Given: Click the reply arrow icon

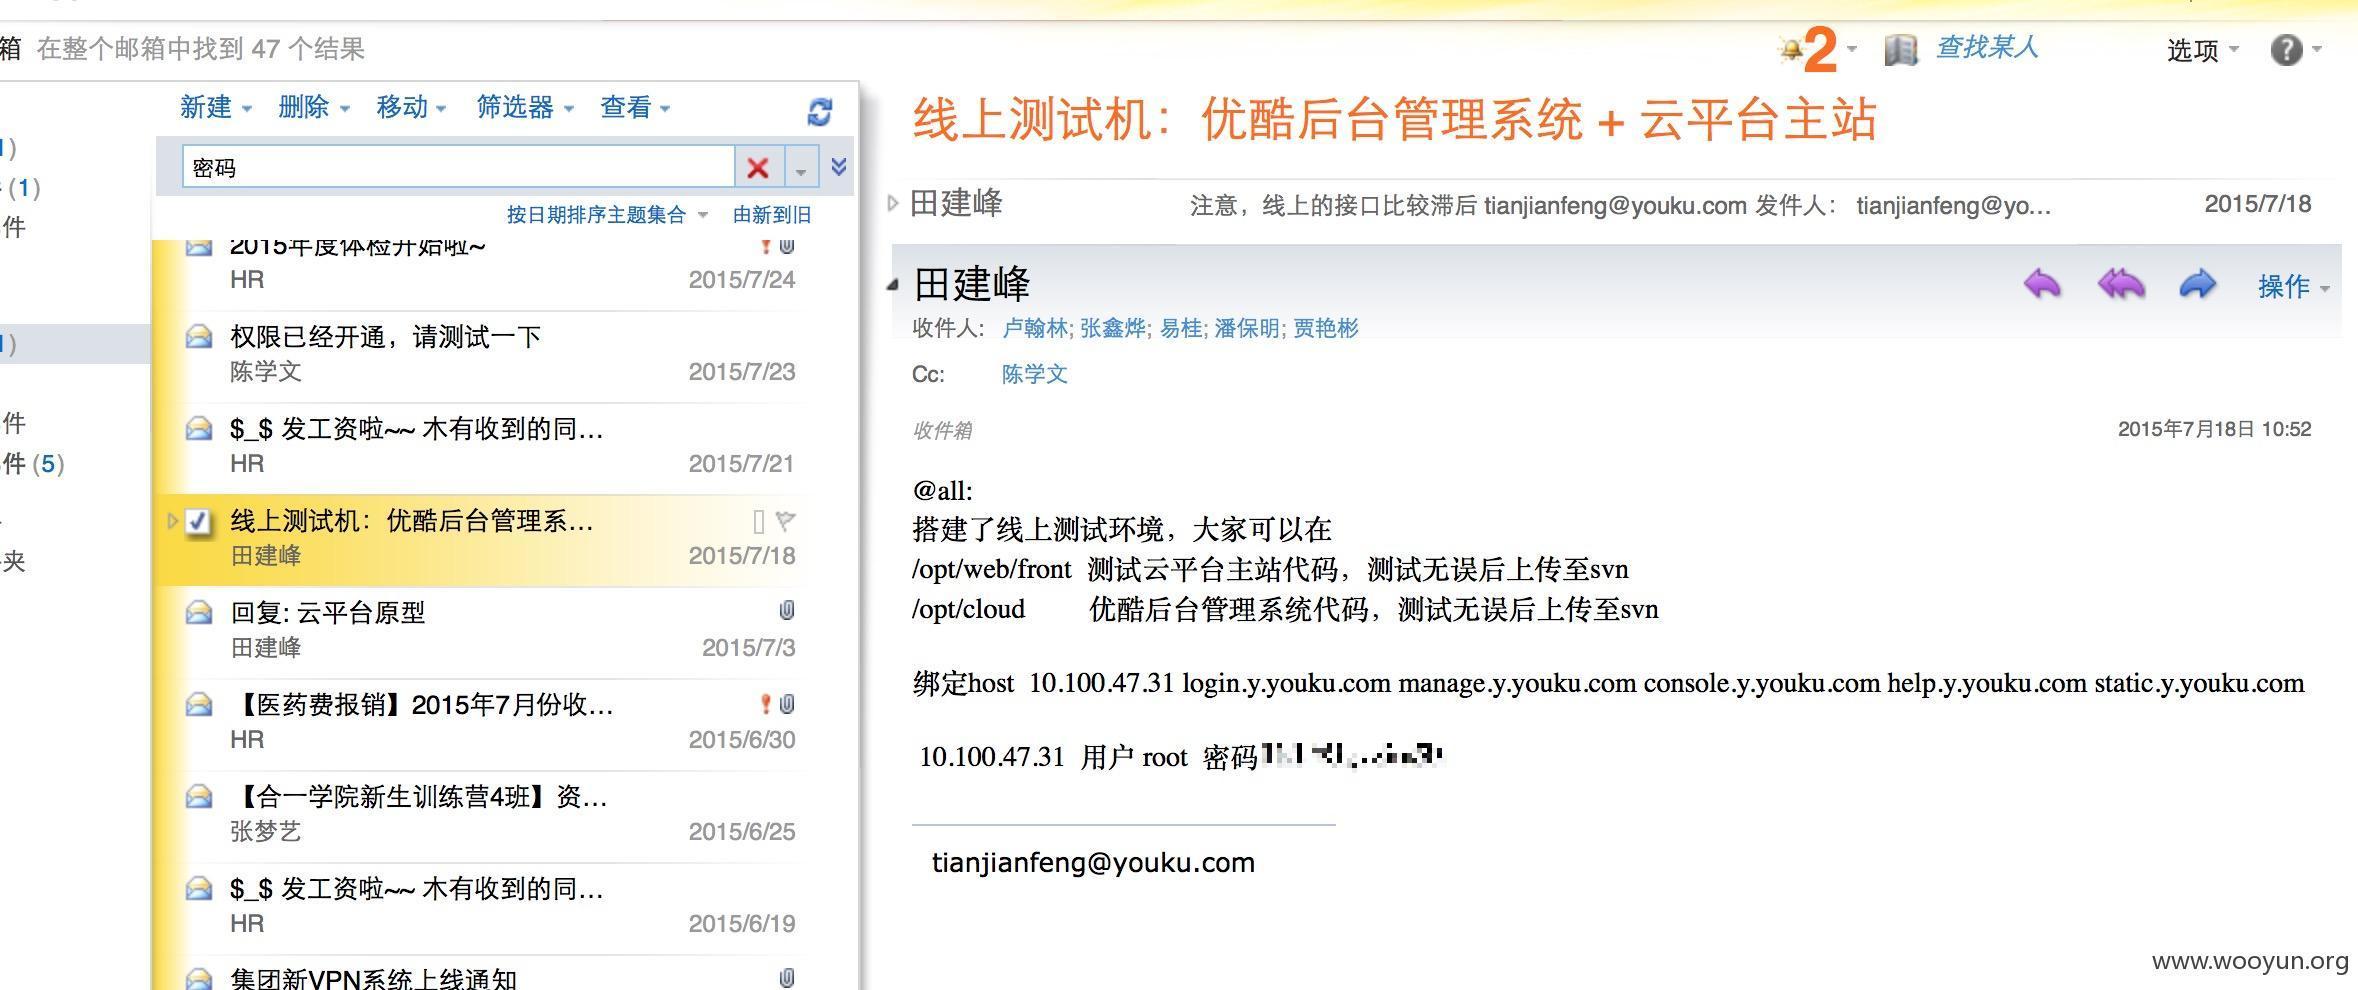Looking at the screenshot, I should click(2042, 285).
